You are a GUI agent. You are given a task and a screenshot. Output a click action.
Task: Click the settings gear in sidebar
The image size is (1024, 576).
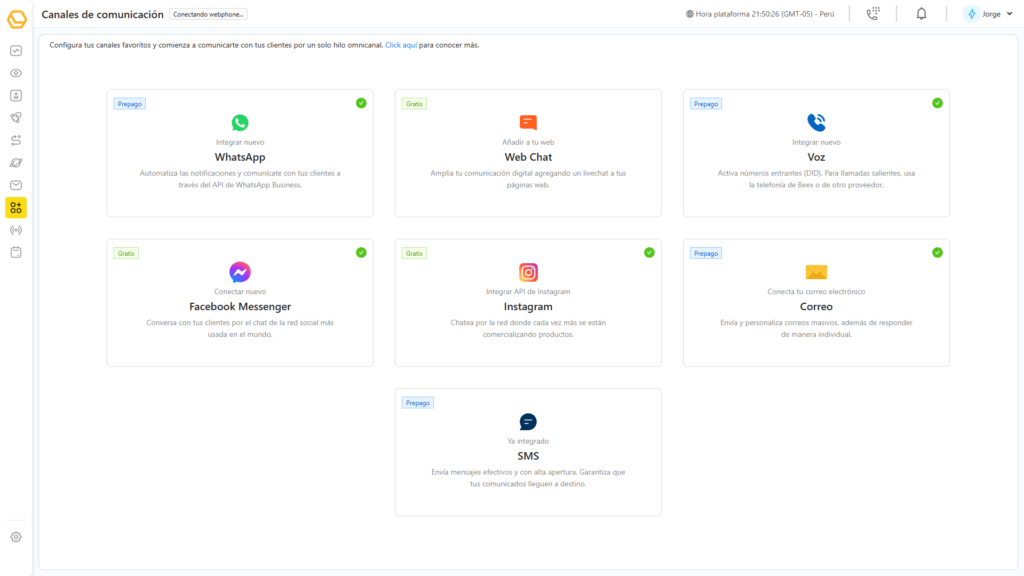coord(16,537)
